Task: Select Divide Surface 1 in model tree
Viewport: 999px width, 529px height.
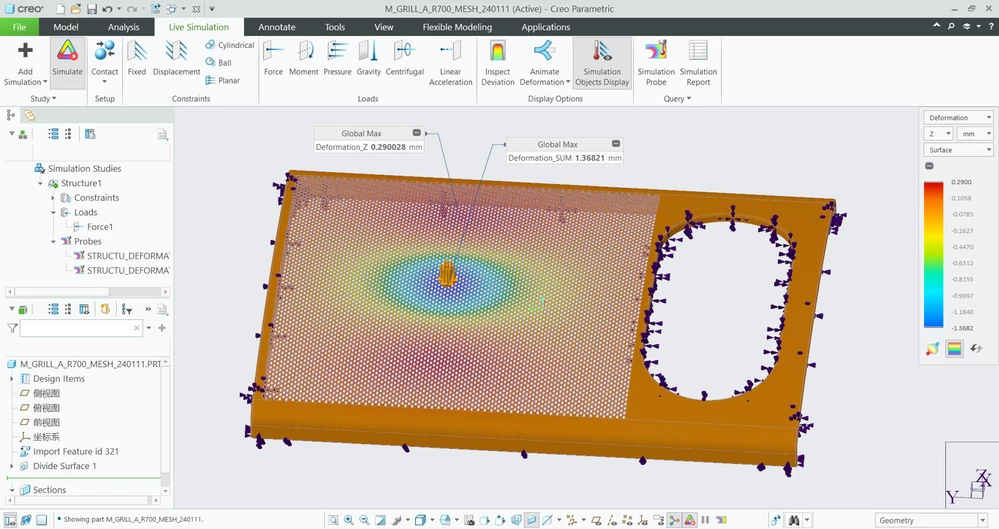Action: (x=58, y=466)
